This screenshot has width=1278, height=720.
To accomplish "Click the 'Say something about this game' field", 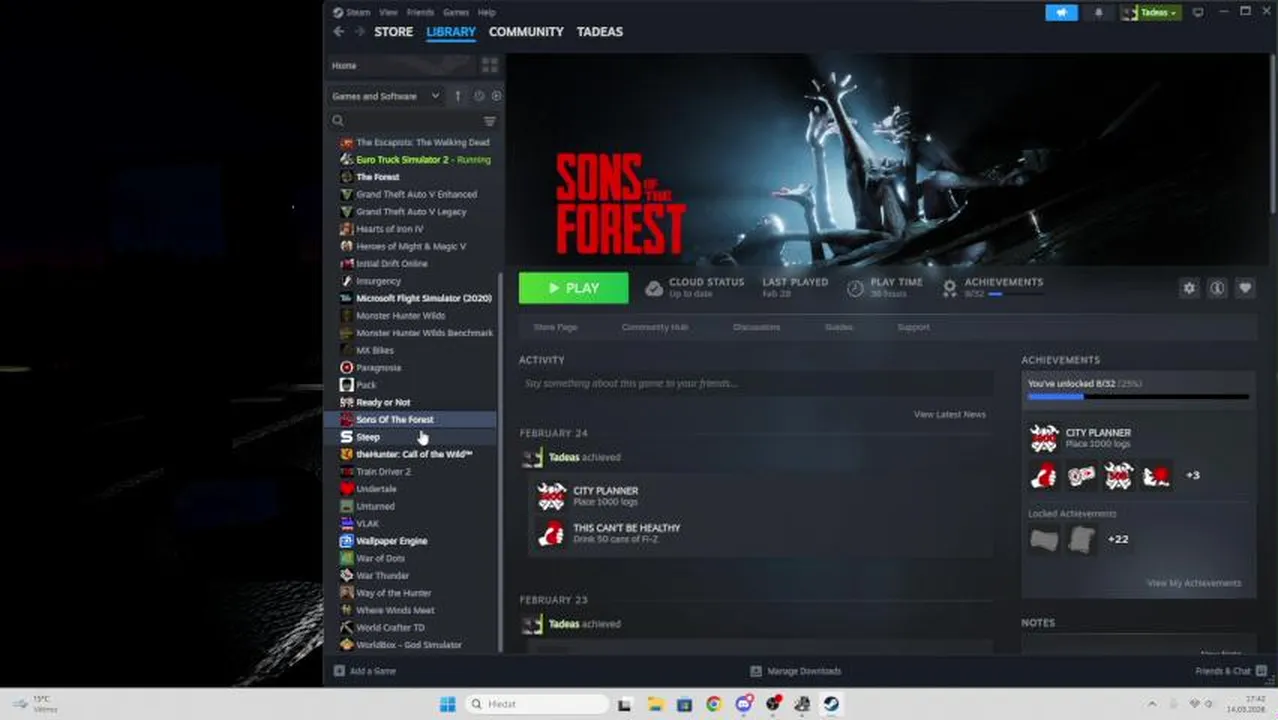I will [757, 384].
